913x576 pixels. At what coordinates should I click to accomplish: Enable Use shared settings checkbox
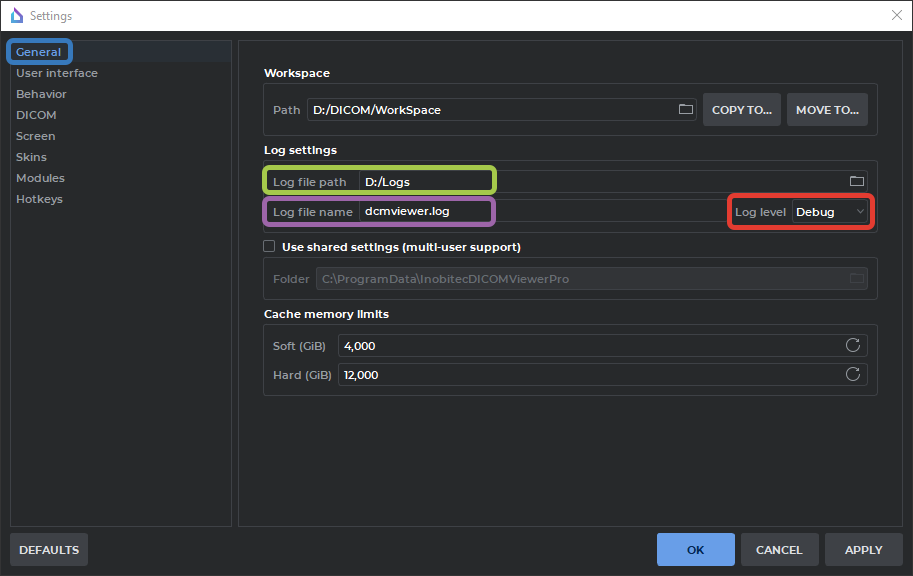tap(269, 246)
